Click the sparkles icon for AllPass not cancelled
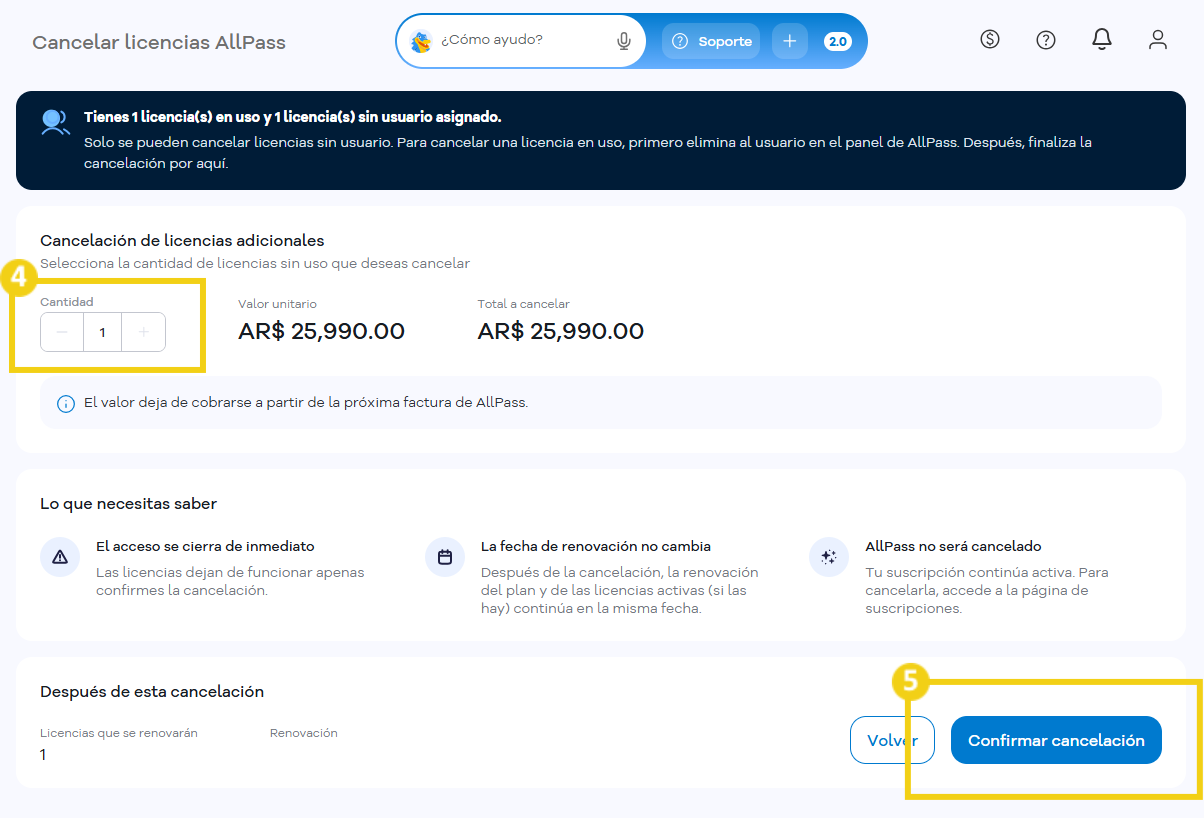The width and height of the screenshot is (1204, 818). click(x=829, y=557)
